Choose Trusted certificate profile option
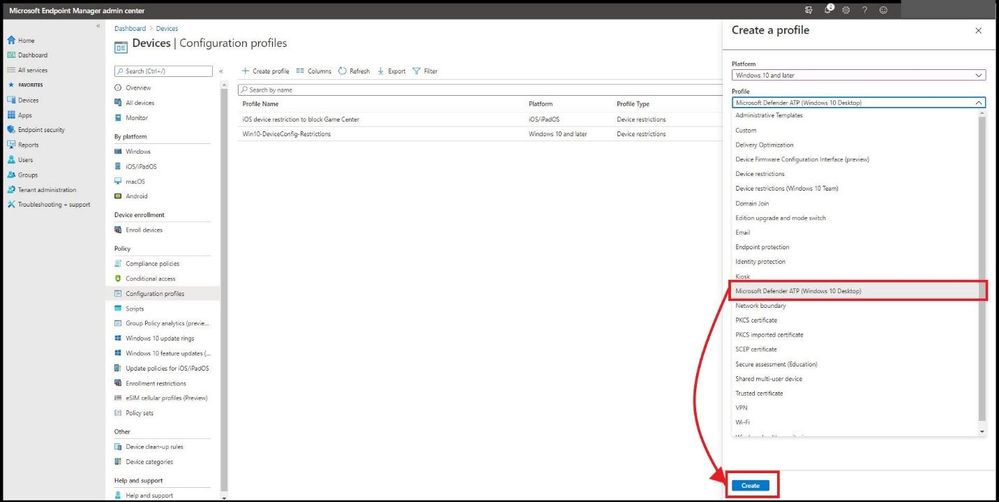The height and width of the screenshot is (502, 999). (x=759, y=394)
